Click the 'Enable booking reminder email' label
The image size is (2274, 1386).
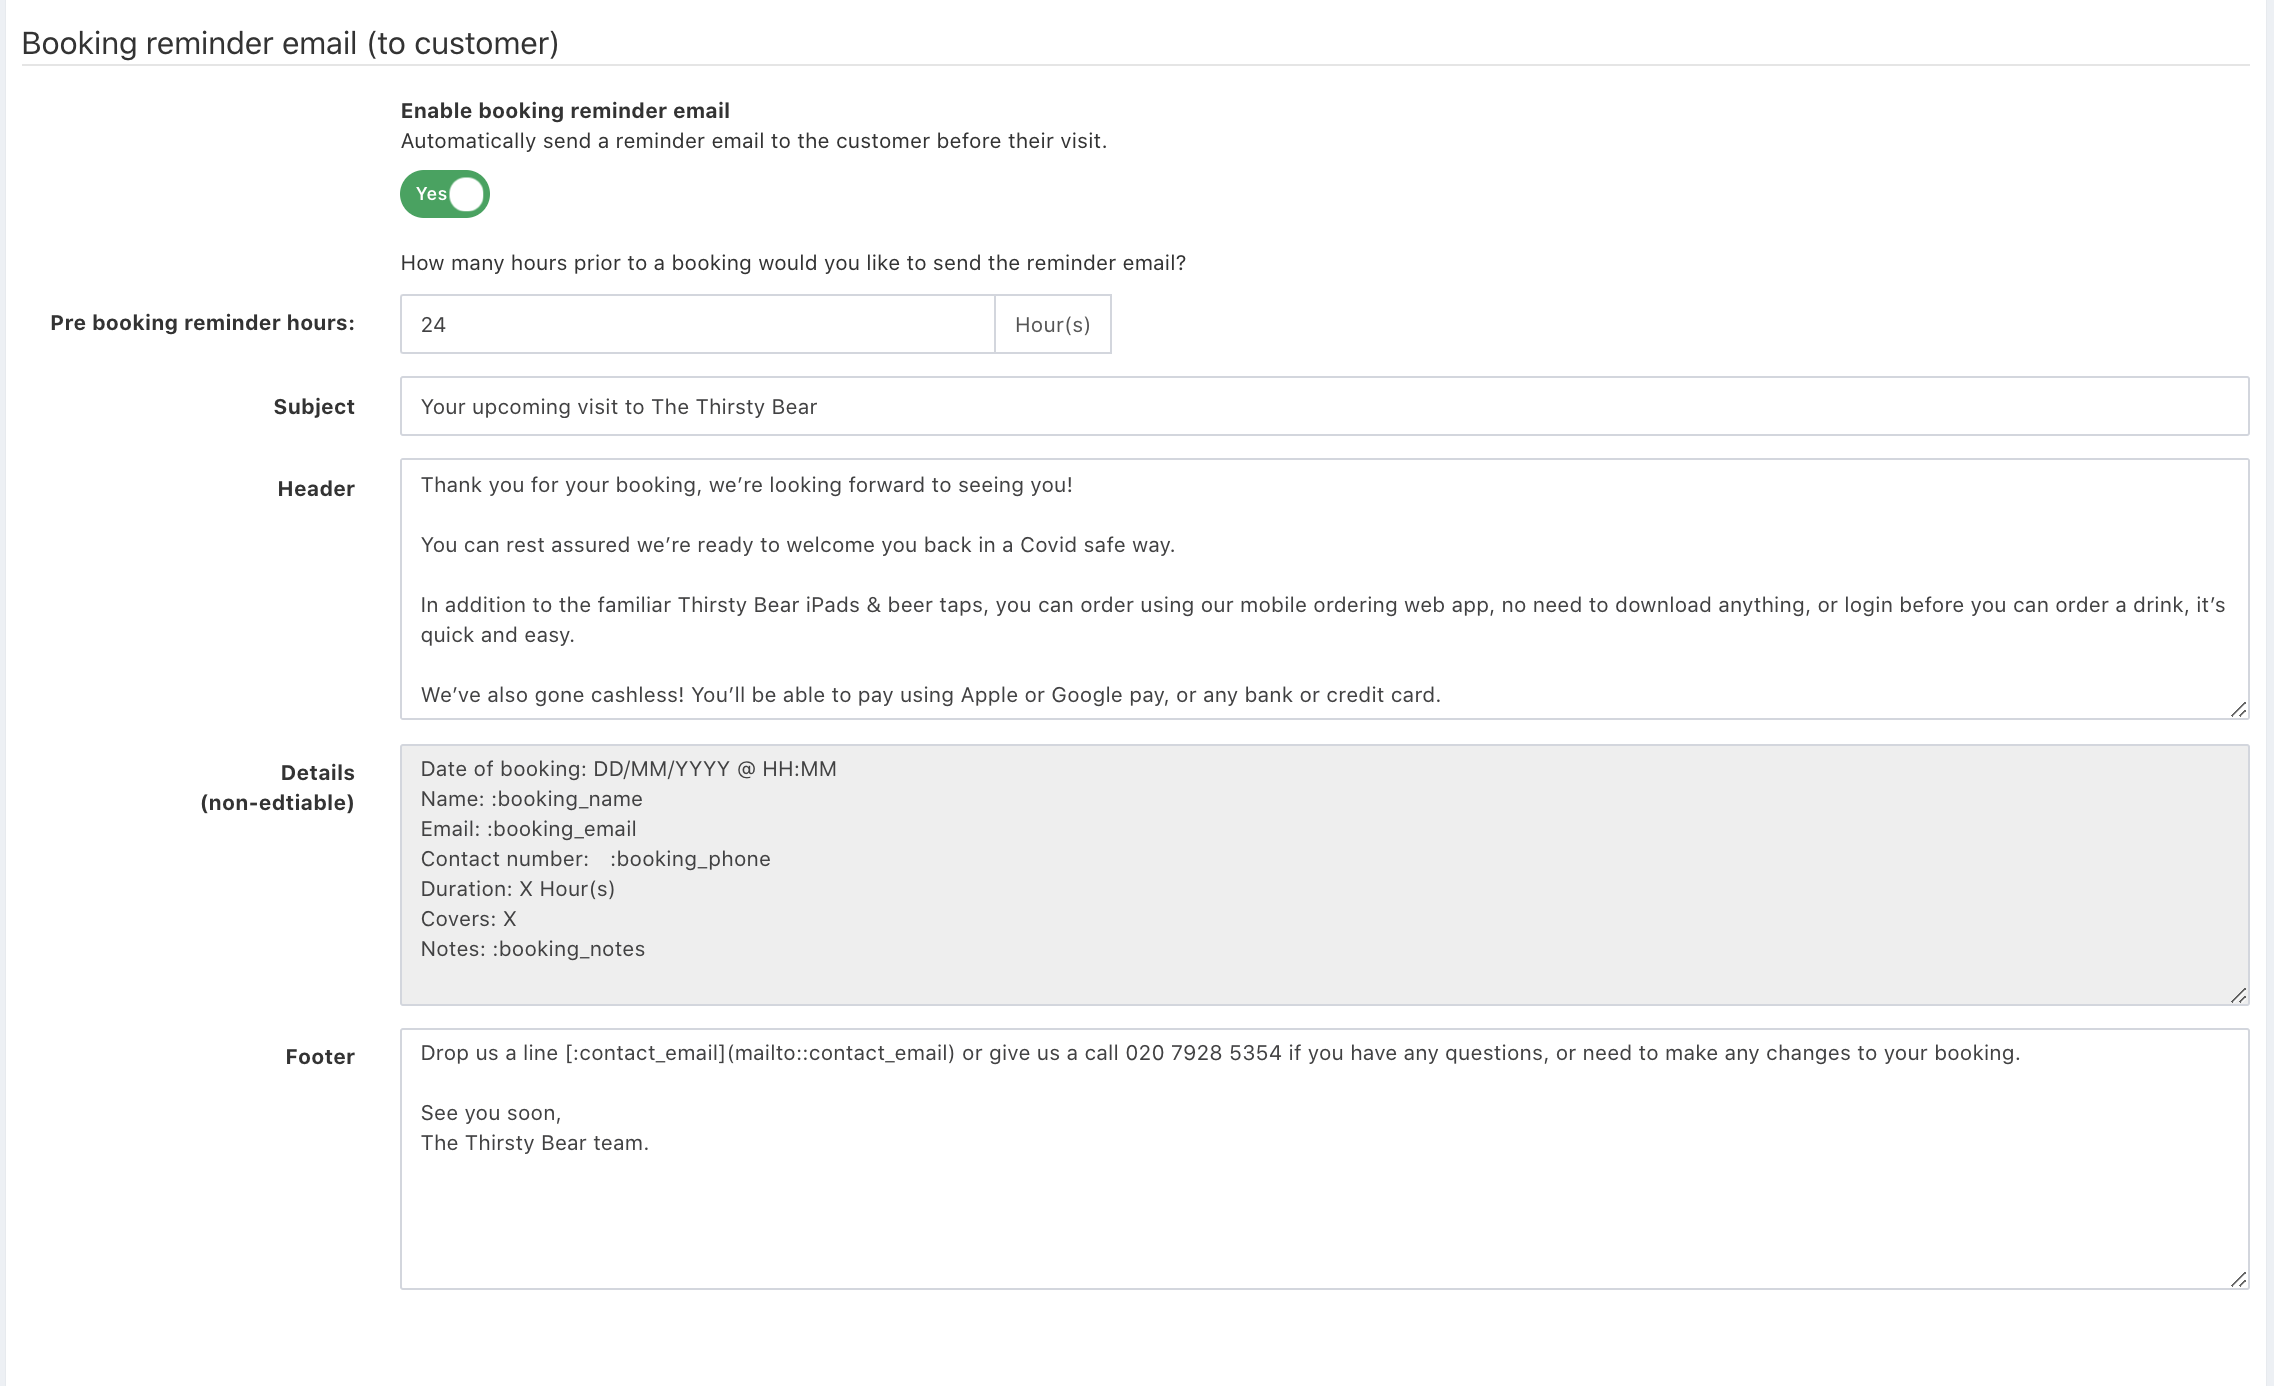coord(565,111)
